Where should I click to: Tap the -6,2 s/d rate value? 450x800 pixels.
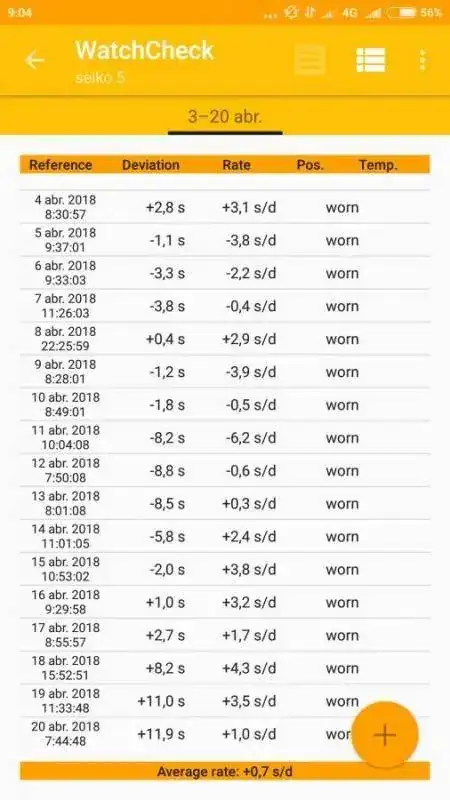(251, 438)
